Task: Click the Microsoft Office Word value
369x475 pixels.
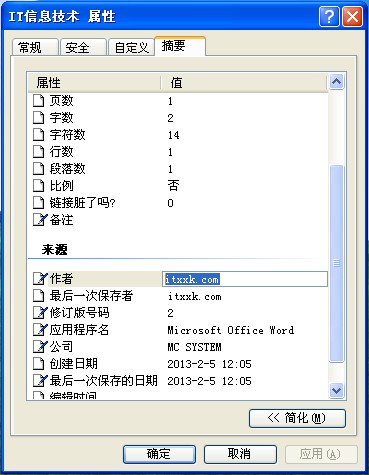Action: [231, 330]
